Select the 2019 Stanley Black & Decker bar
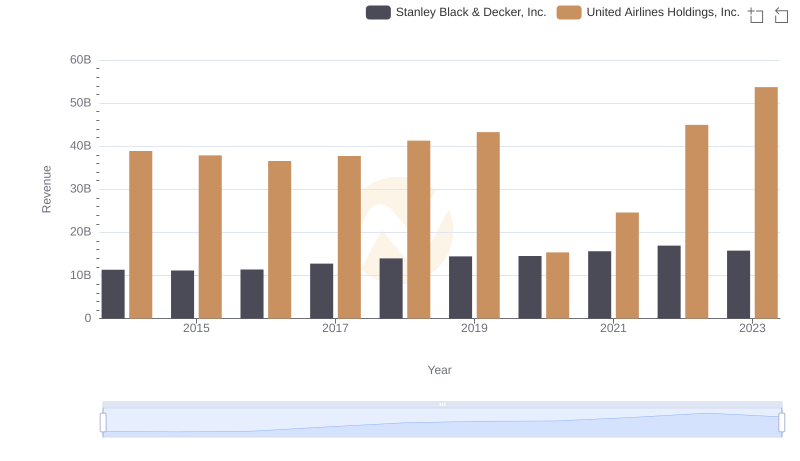This screenshot has height=461, width=800. (x=461, y=288)
